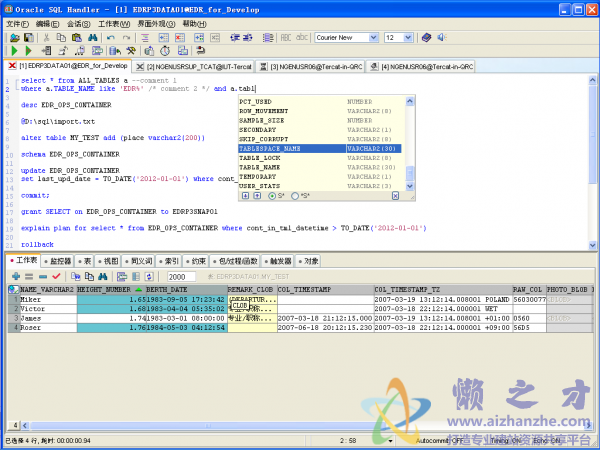Select the cell containing James
Image resolution: width=600 pixels, height=450 pixels.
point(48,318)
